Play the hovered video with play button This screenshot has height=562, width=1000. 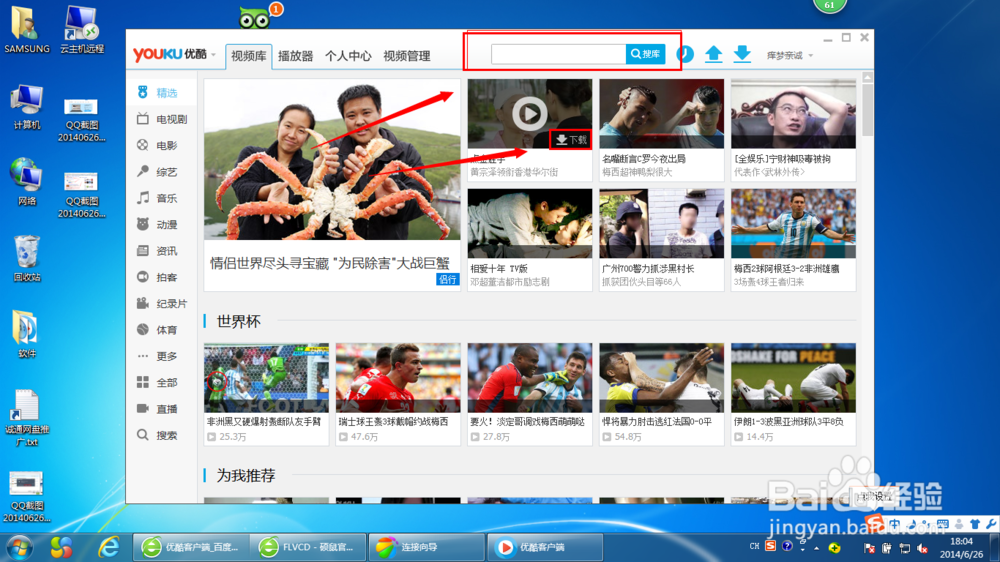(x=529, y=114)
